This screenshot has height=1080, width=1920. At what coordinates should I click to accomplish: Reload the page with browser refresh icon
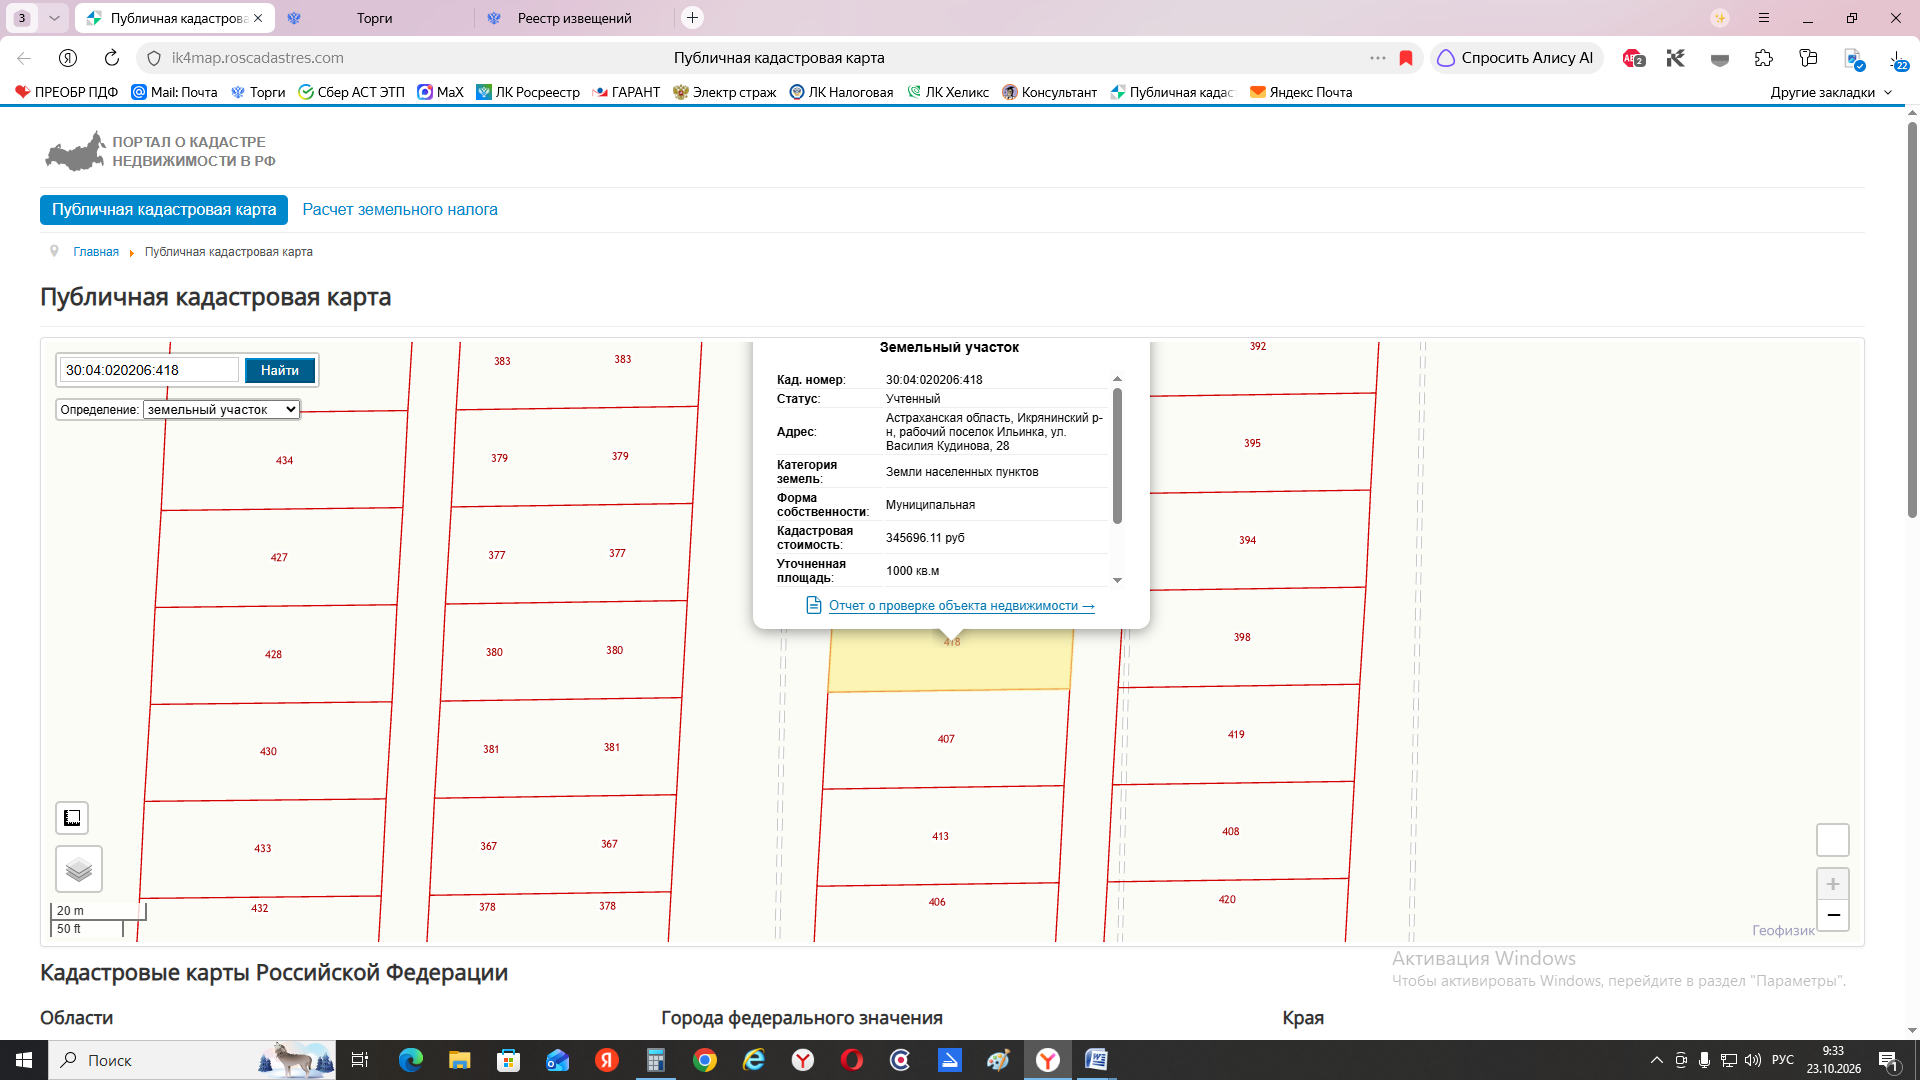click(x=112, y=58)
